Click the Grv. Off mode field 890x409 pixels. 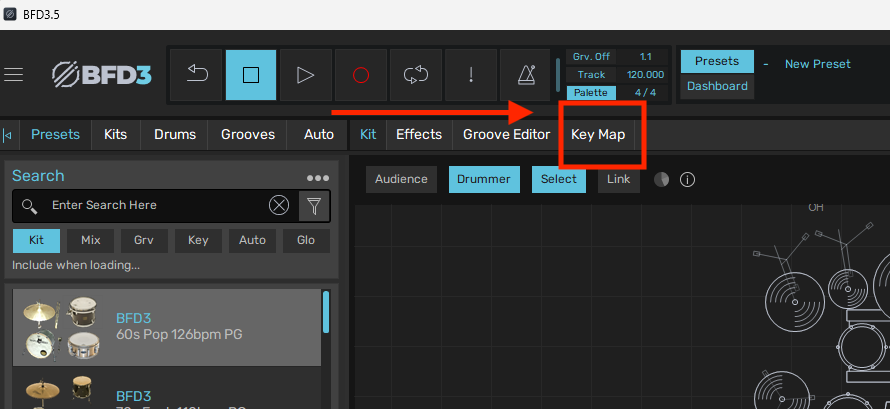591,57
